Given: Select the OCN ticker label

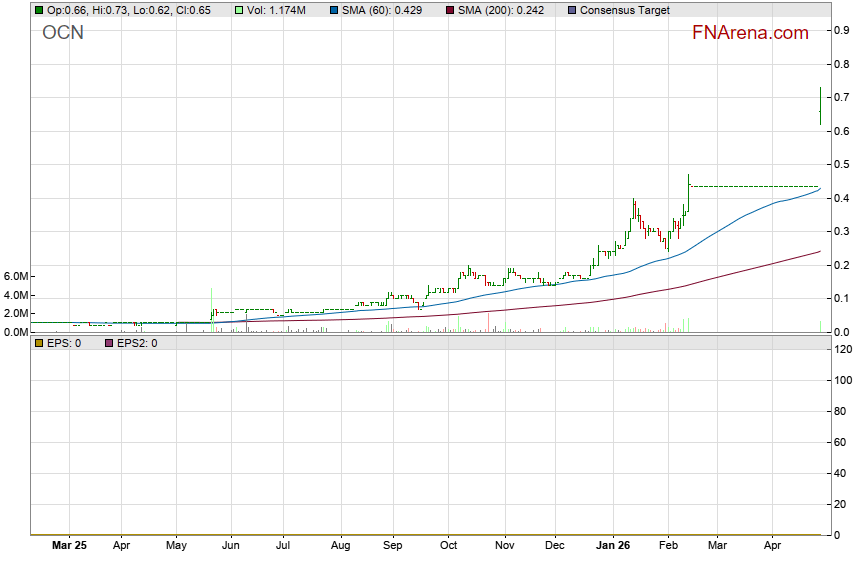Looking at the screenshot, I should (63, 33).
